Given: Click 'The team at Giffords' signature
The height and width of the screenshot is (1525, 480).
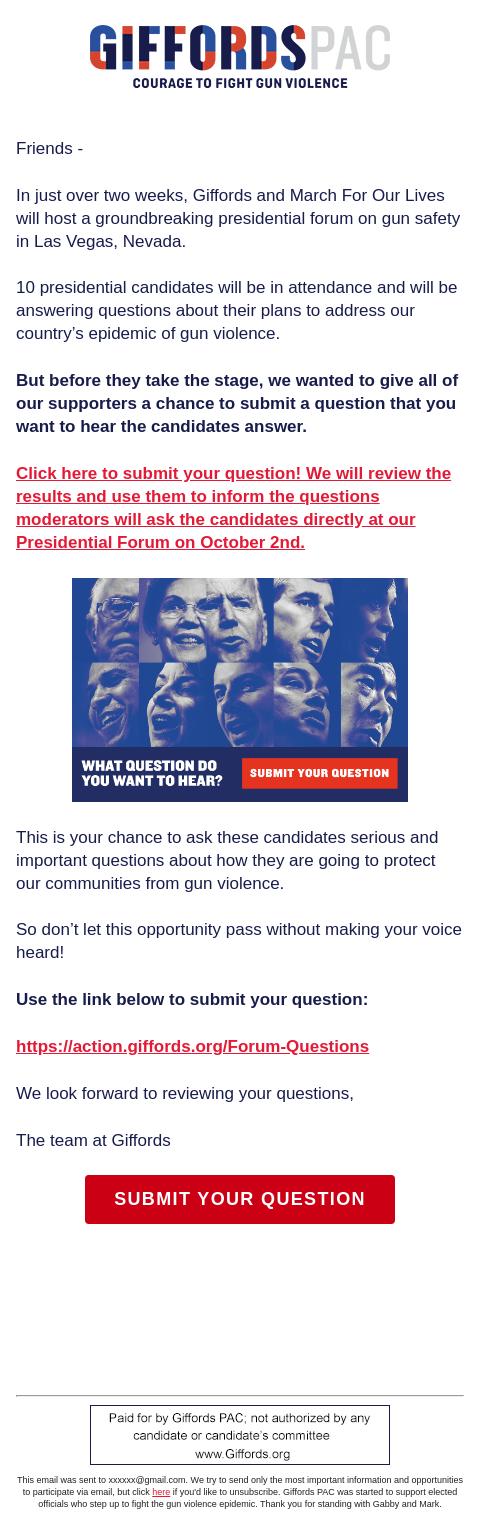Looking at the screenshot, I should (x=93, y=1141).
